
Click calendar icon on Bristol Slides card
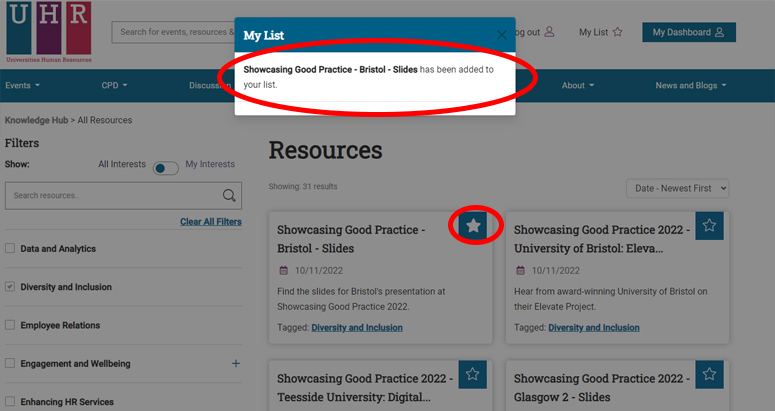(283, 270)
